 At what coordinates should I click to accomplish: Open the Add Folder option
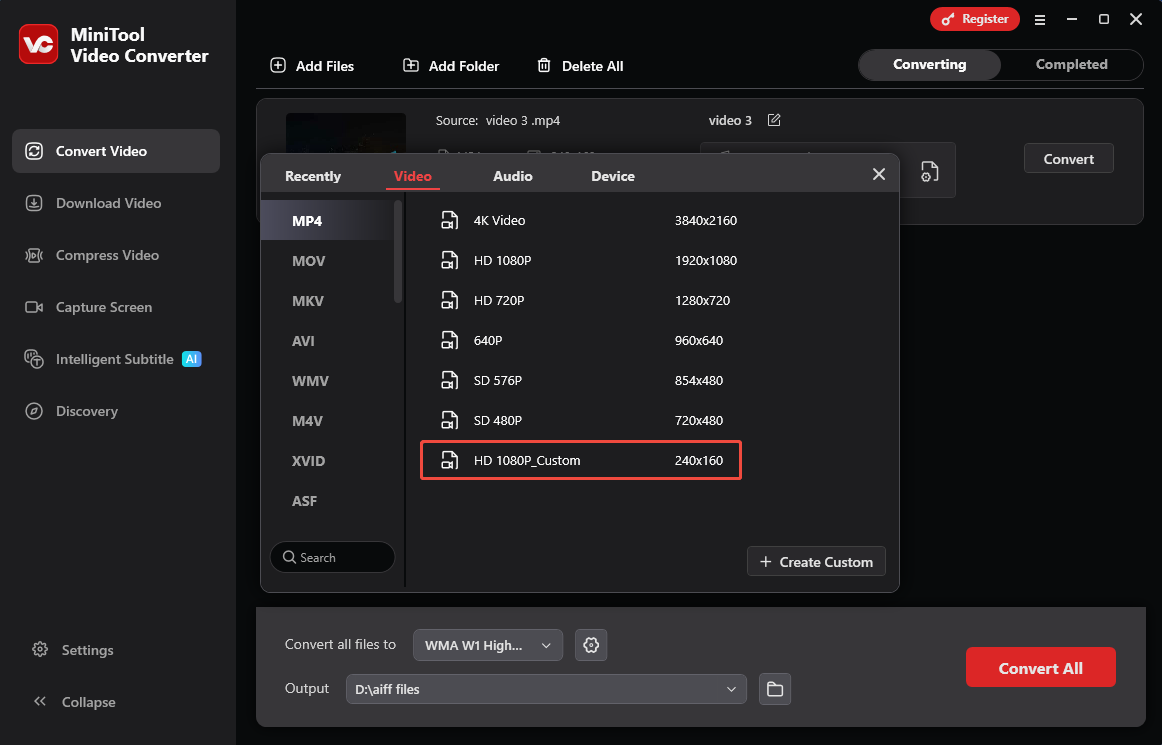[x=411, y=66]
